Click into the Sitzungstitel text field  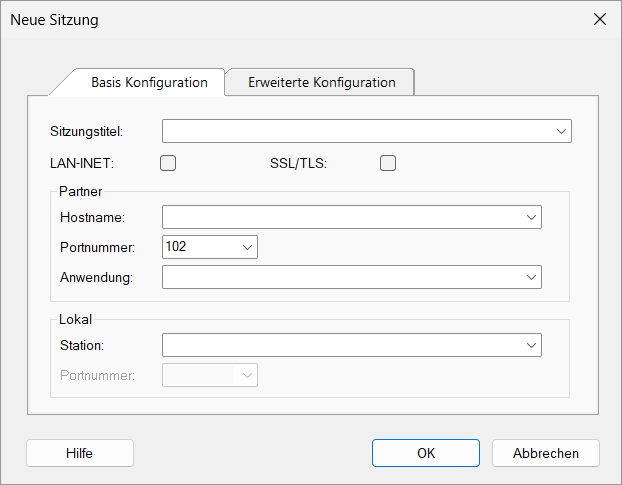tap(355, 131)
